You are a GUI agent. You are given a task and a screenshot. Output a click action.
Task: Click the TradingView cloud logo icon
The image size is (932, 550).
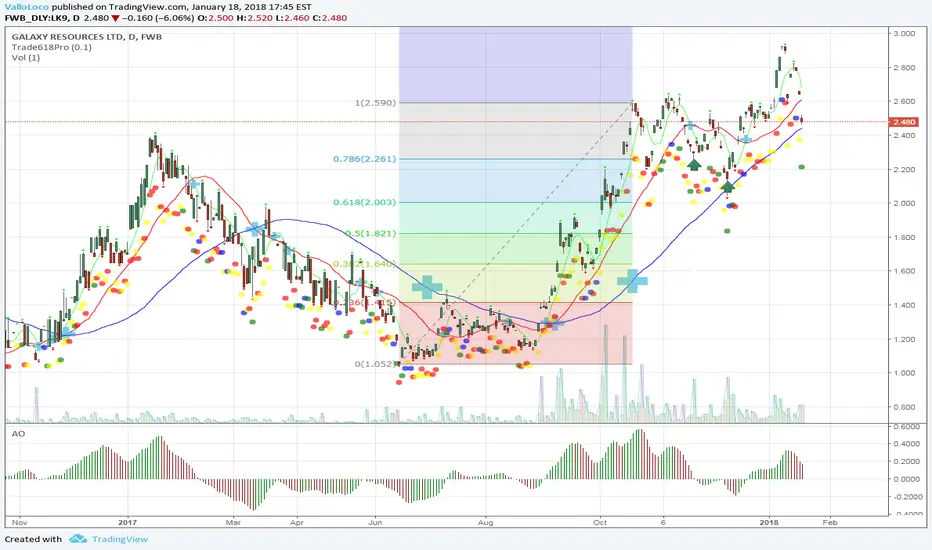(78, 539)
